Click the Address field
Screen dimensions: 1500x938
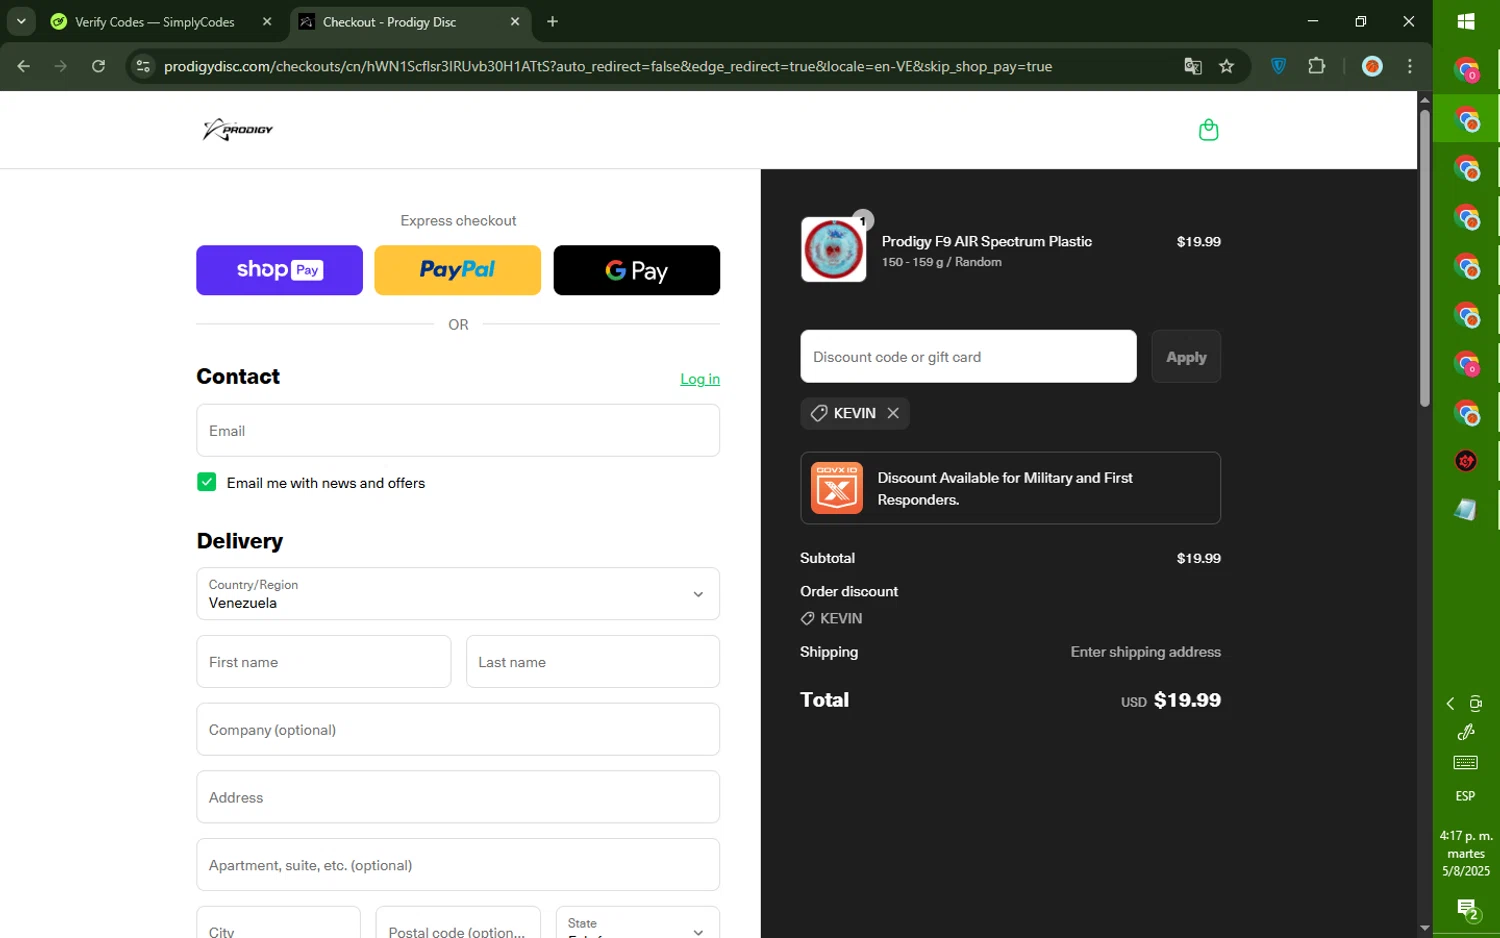click(x=458, y=797)
